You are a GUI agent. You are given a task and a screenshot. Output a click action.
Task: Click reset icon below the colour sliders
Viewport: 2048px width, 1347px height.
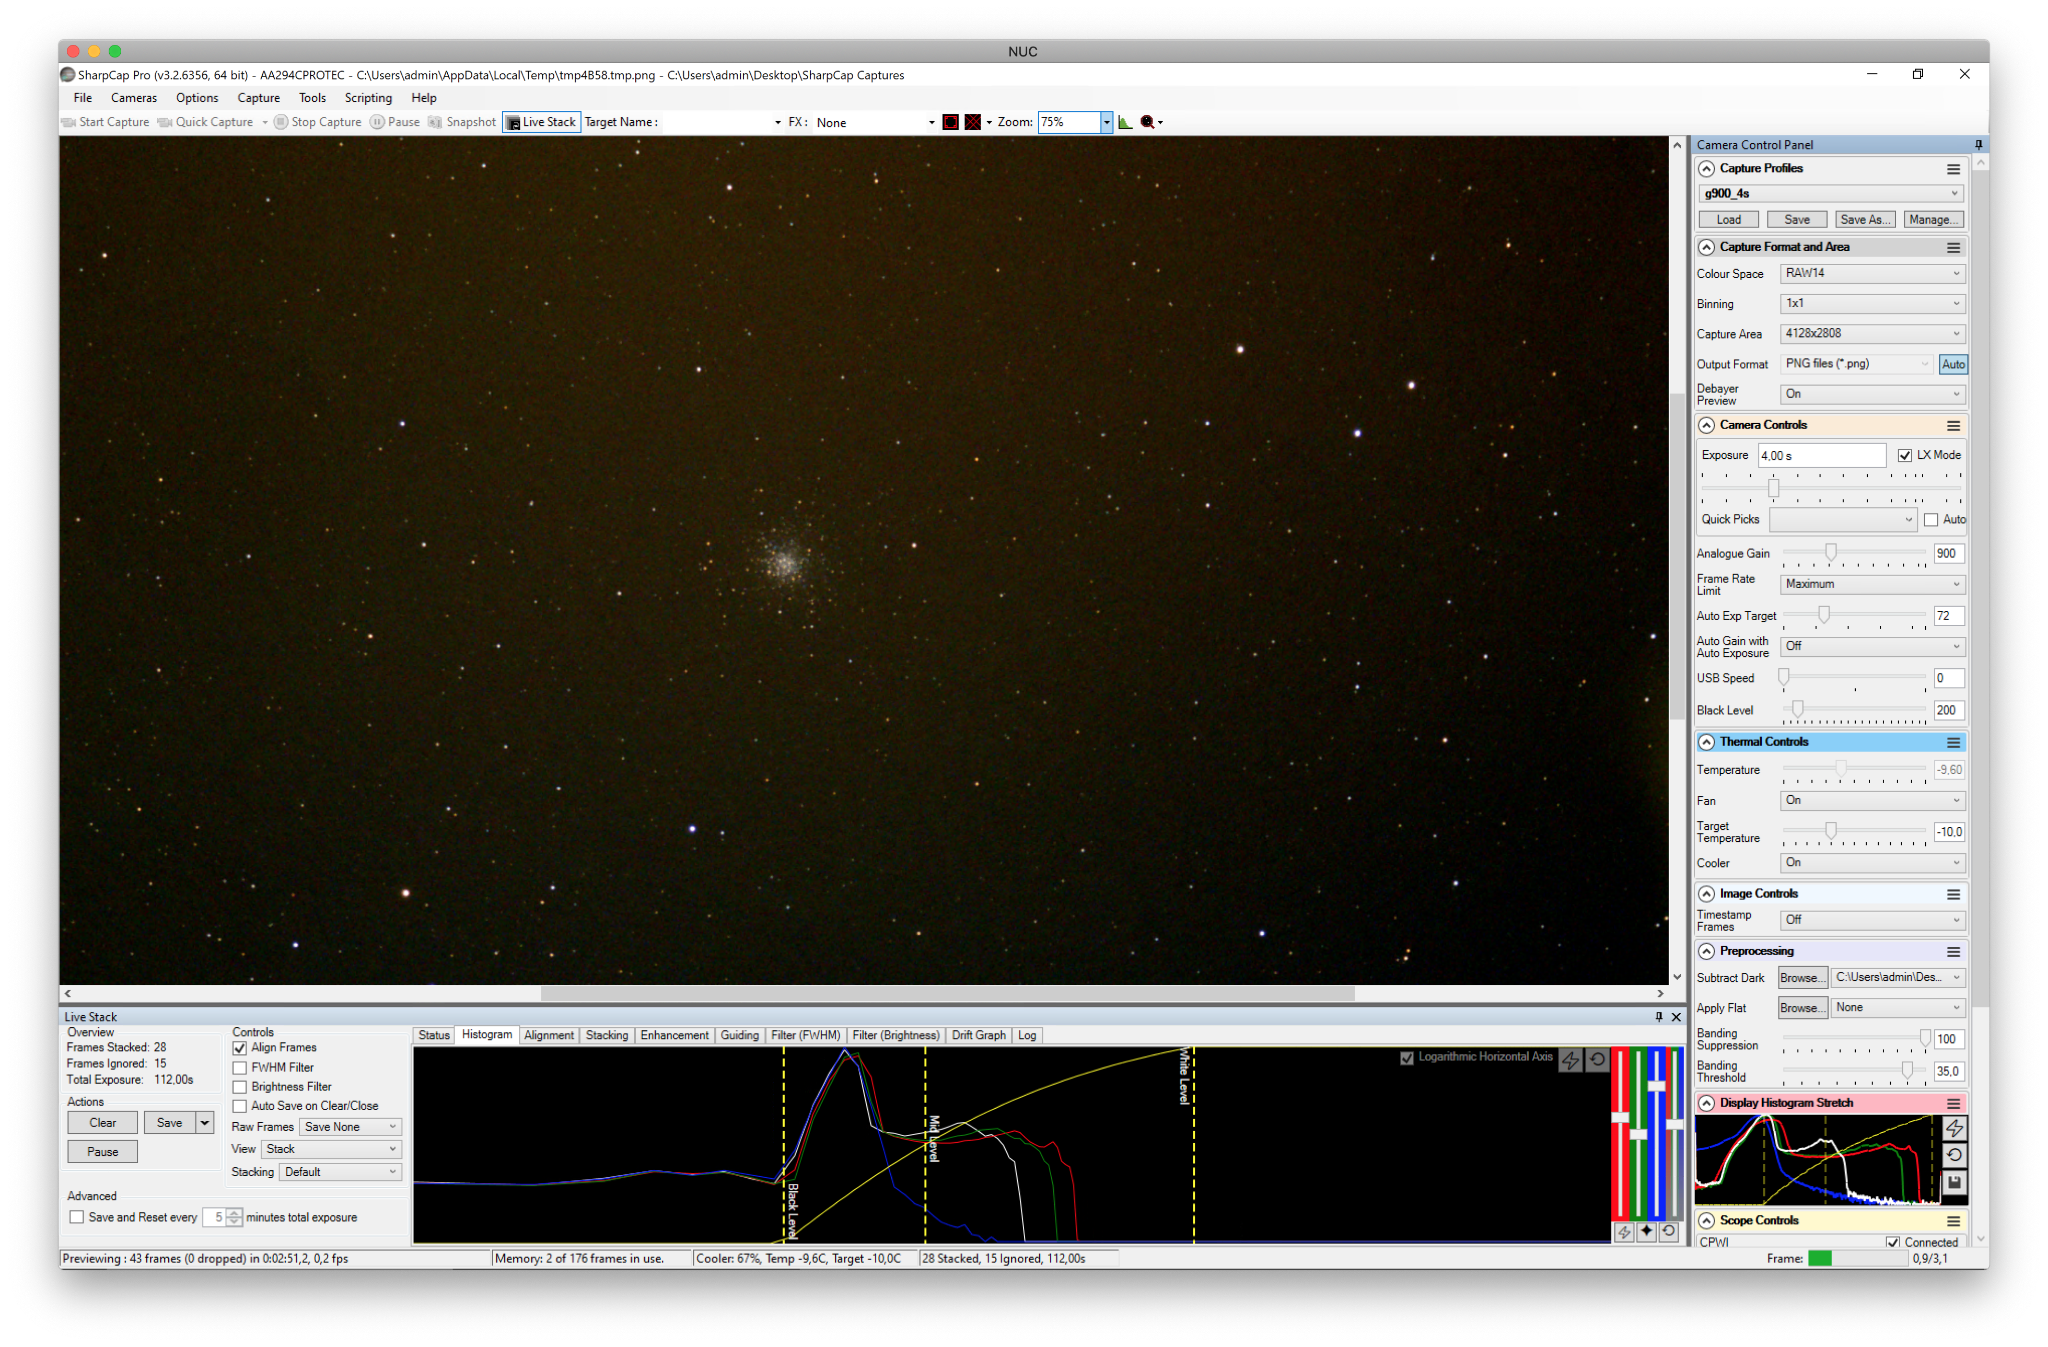(1668, 1232)
